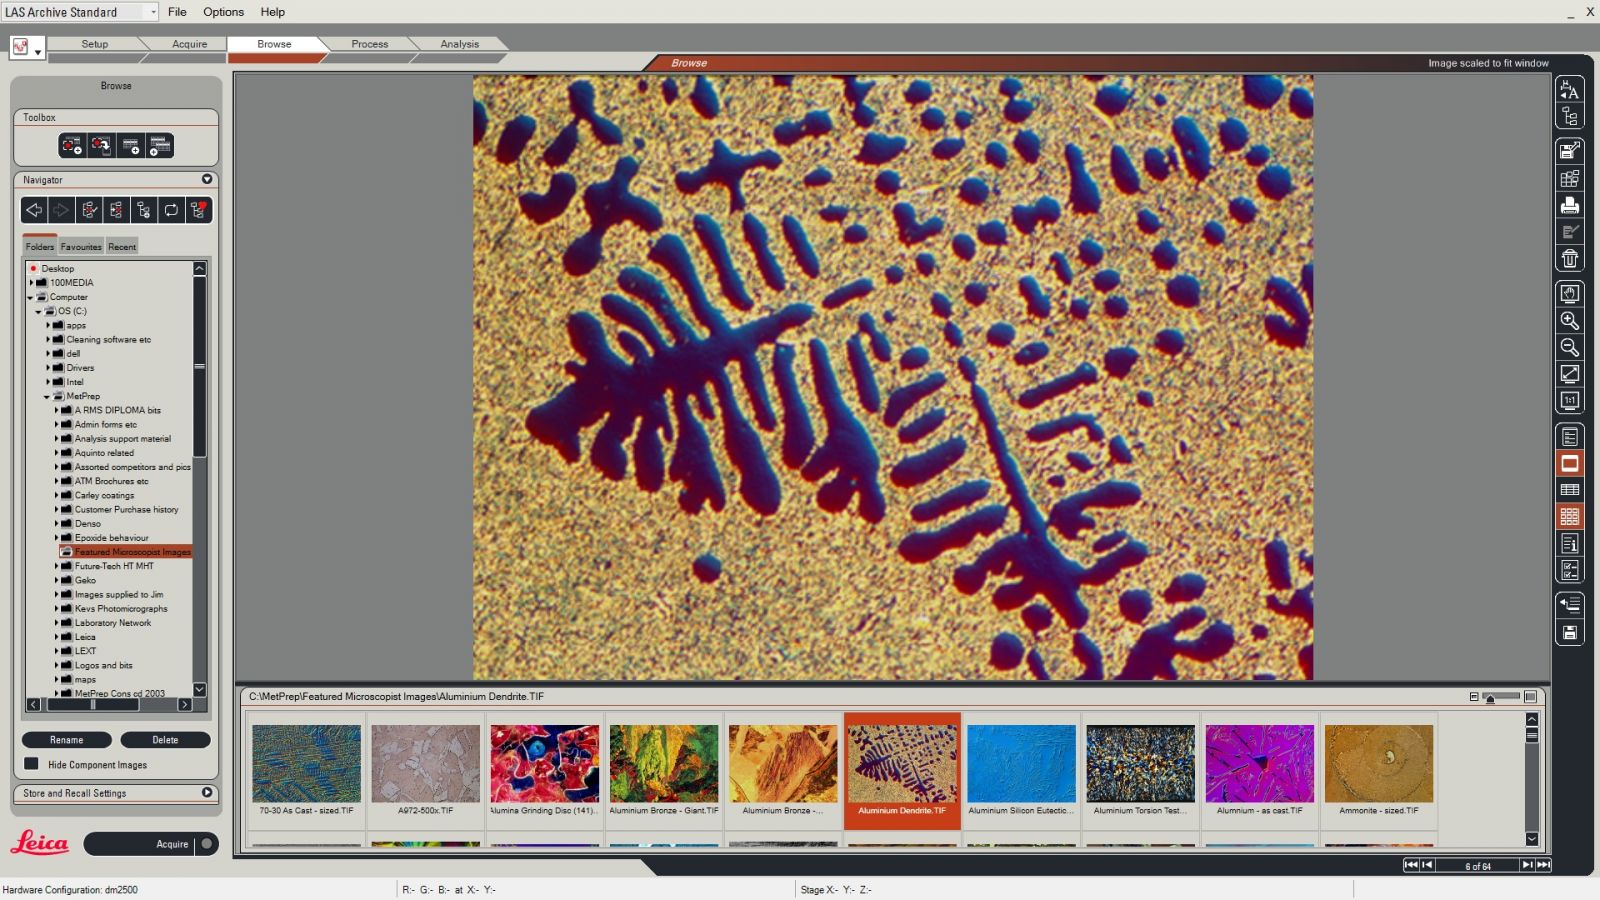1600x900 pixels.
Task: Switch to the Analysis workflow tab
Action: (x=458, y=44)
